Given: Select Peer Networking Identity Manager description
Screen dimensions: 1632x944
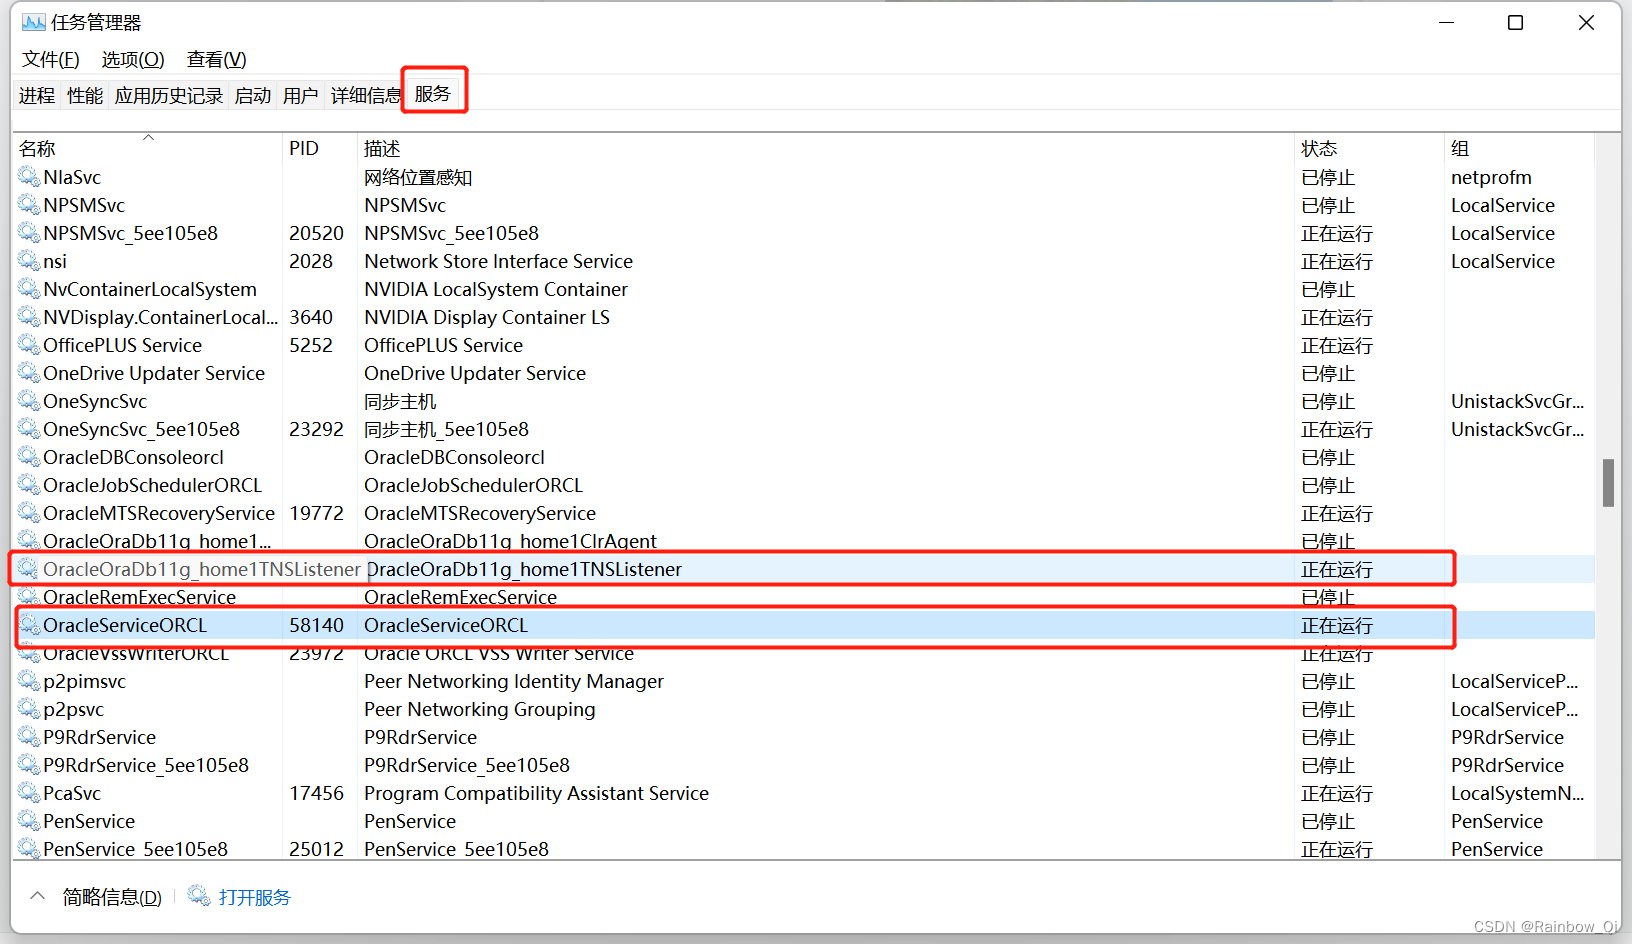Looking at the screenshot, I should coord(514,681).
